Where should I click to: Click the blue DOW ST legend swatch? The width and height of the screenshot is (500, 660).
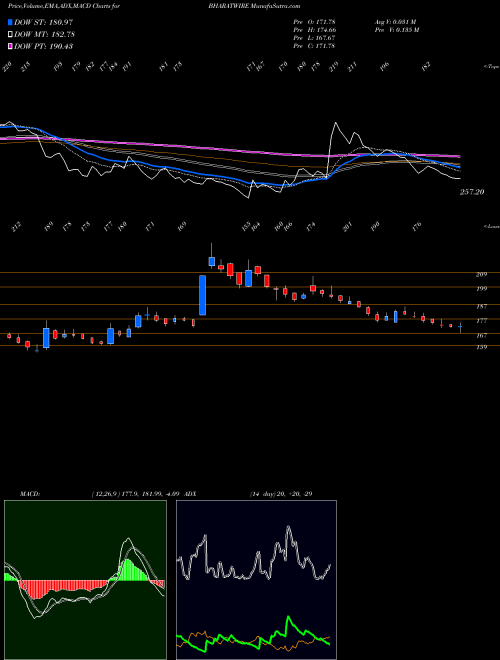click(11, 22)
